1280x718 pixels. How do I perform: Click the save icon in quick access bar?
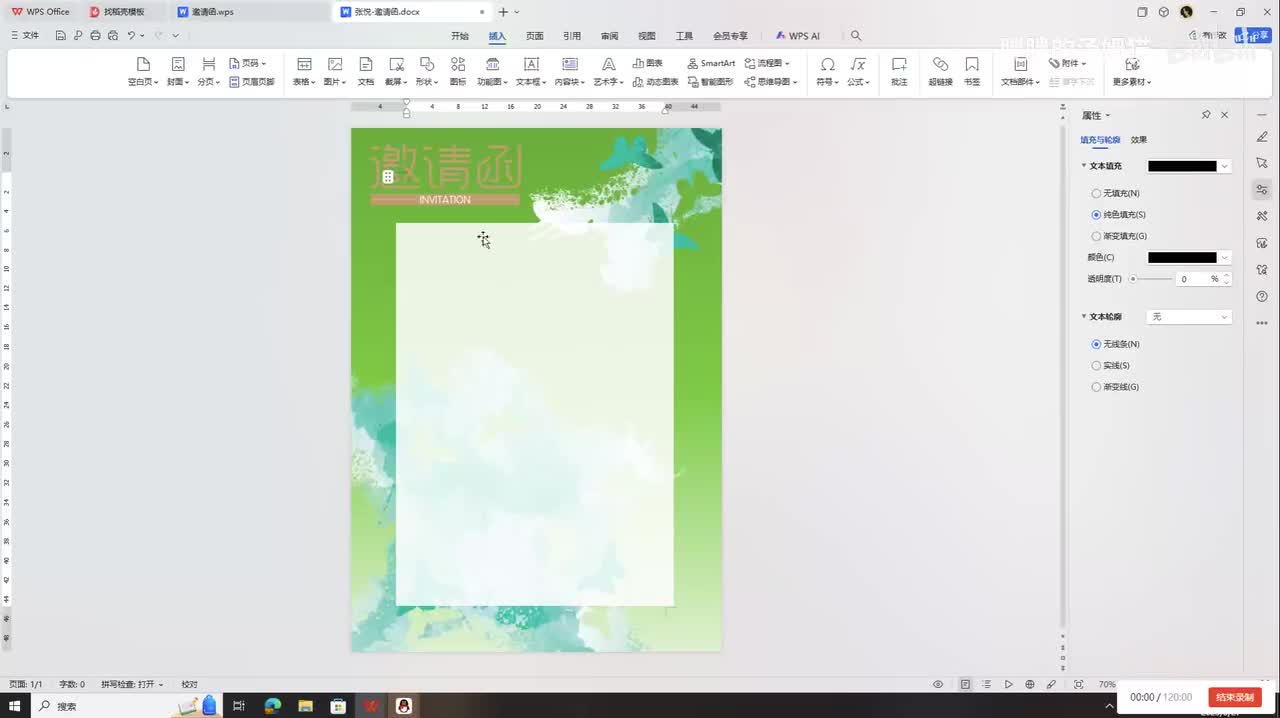click(61, 35)
